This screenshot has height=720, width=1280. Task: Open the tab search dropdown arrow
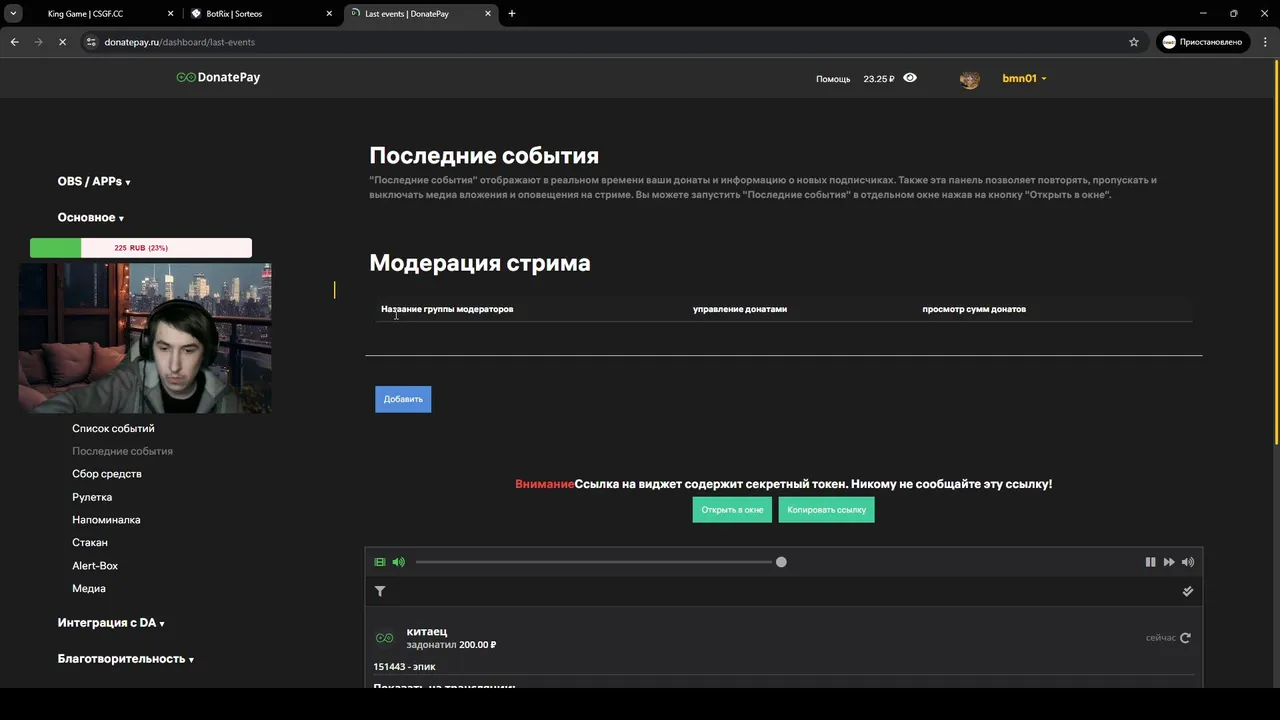(x=14, y=14)
